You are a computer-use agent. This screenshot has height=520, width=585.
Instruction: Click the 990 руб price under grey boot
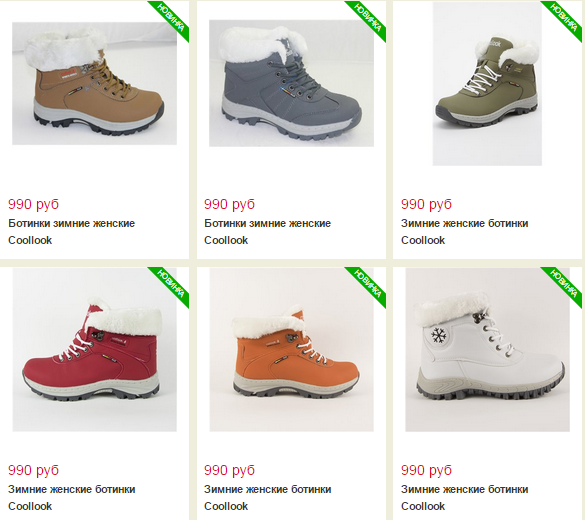click(229, 204)
